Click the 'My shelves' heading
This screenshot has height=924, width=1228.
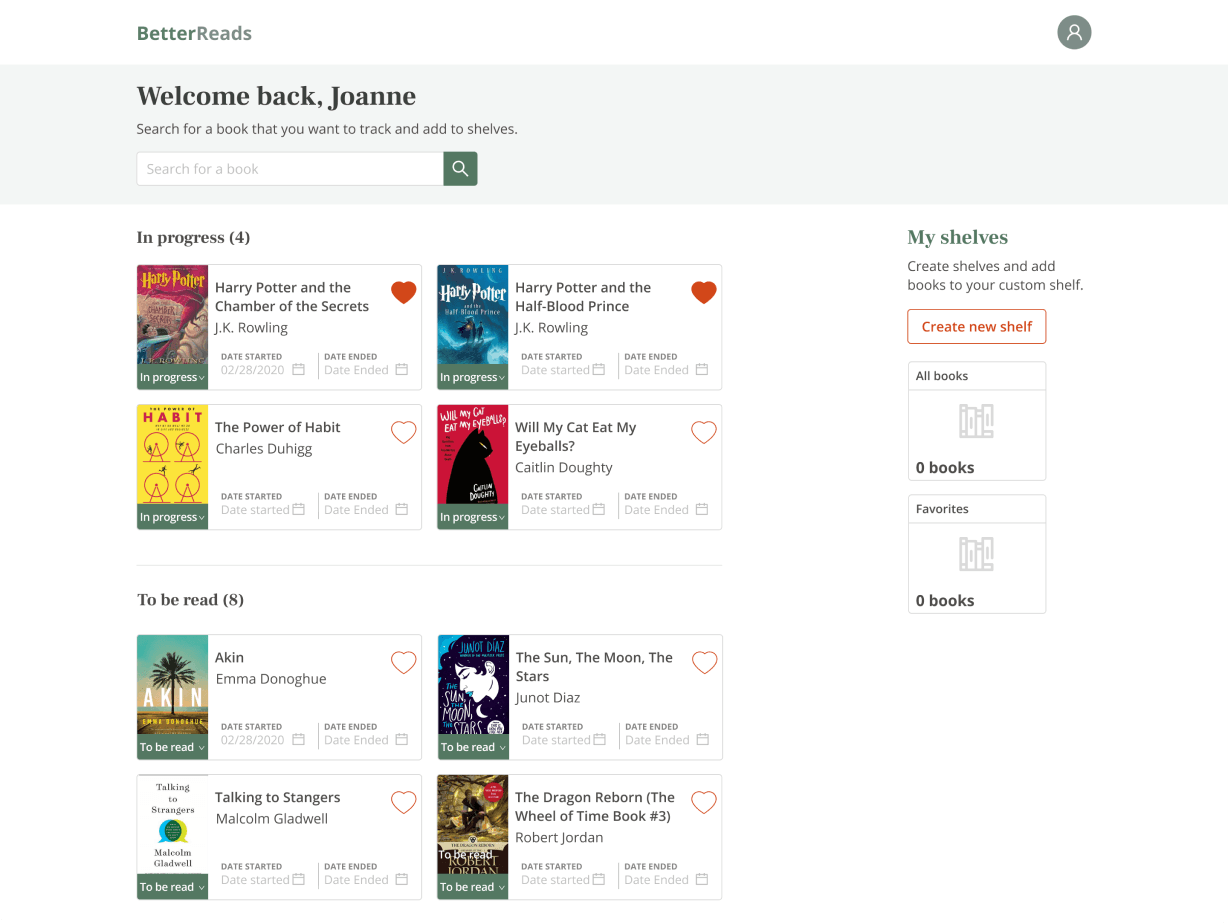pyautogui.click(x=957, y=238)
